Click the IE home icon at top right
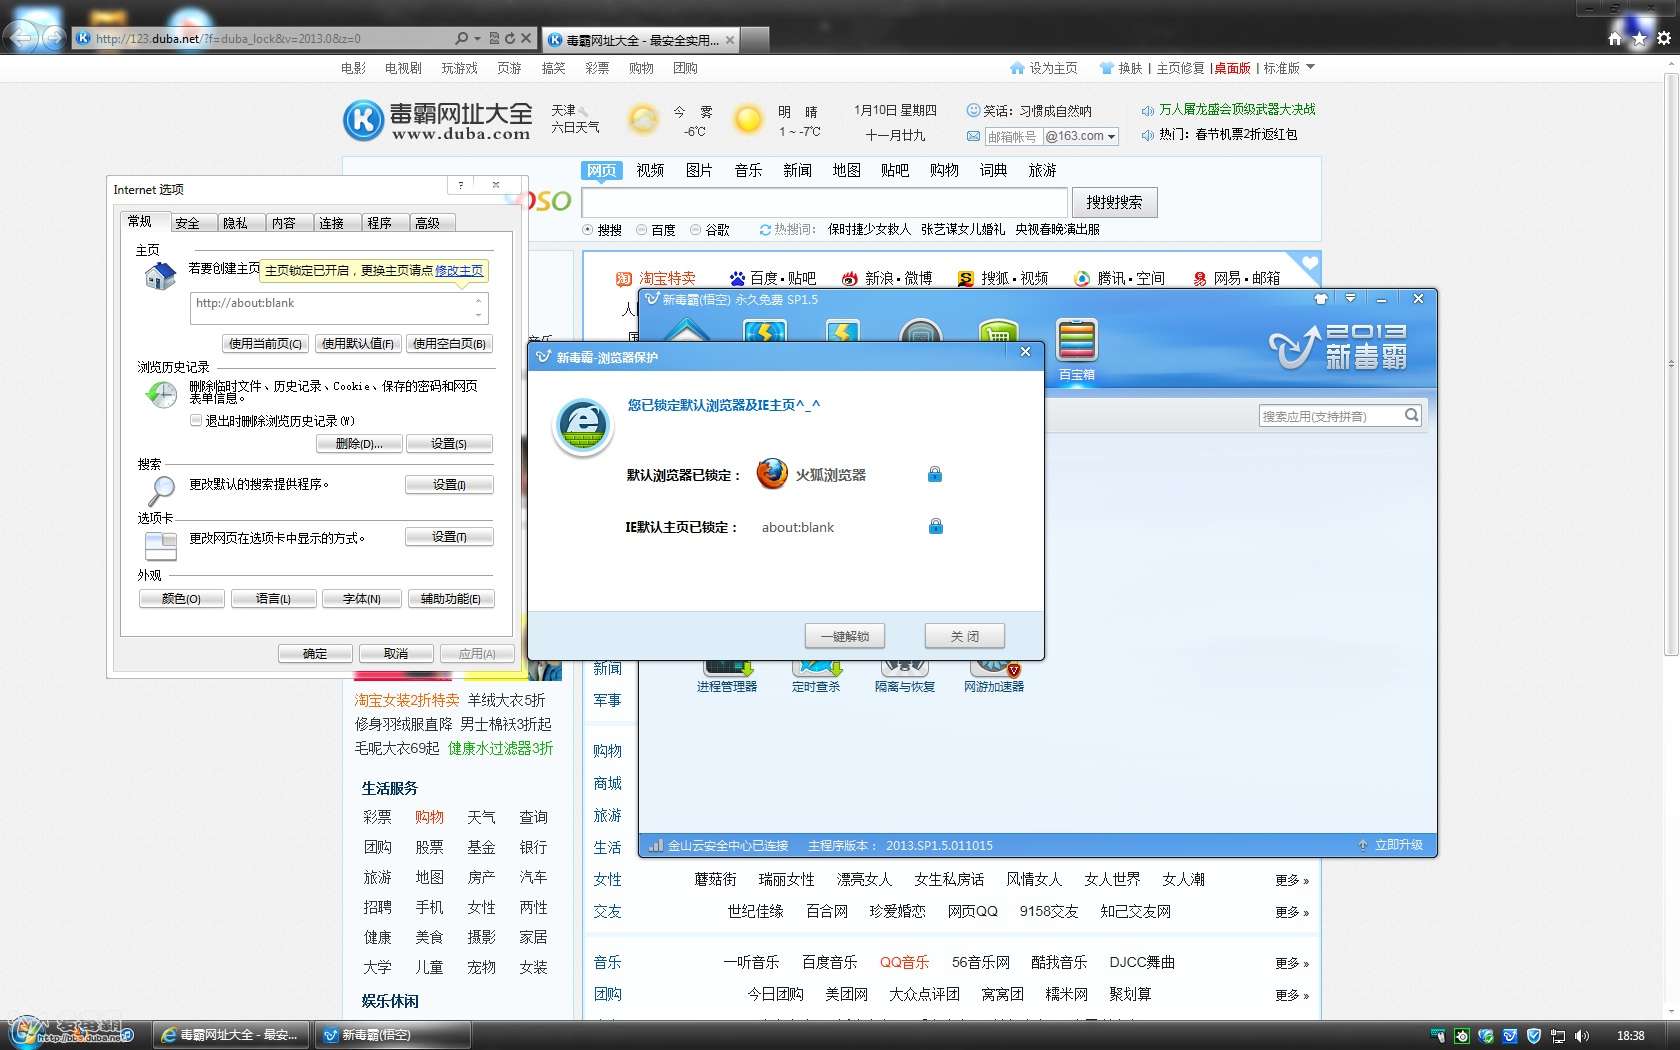Image resolution: width=1680 pixels, height=1050 pixels. click(1614, 39)
